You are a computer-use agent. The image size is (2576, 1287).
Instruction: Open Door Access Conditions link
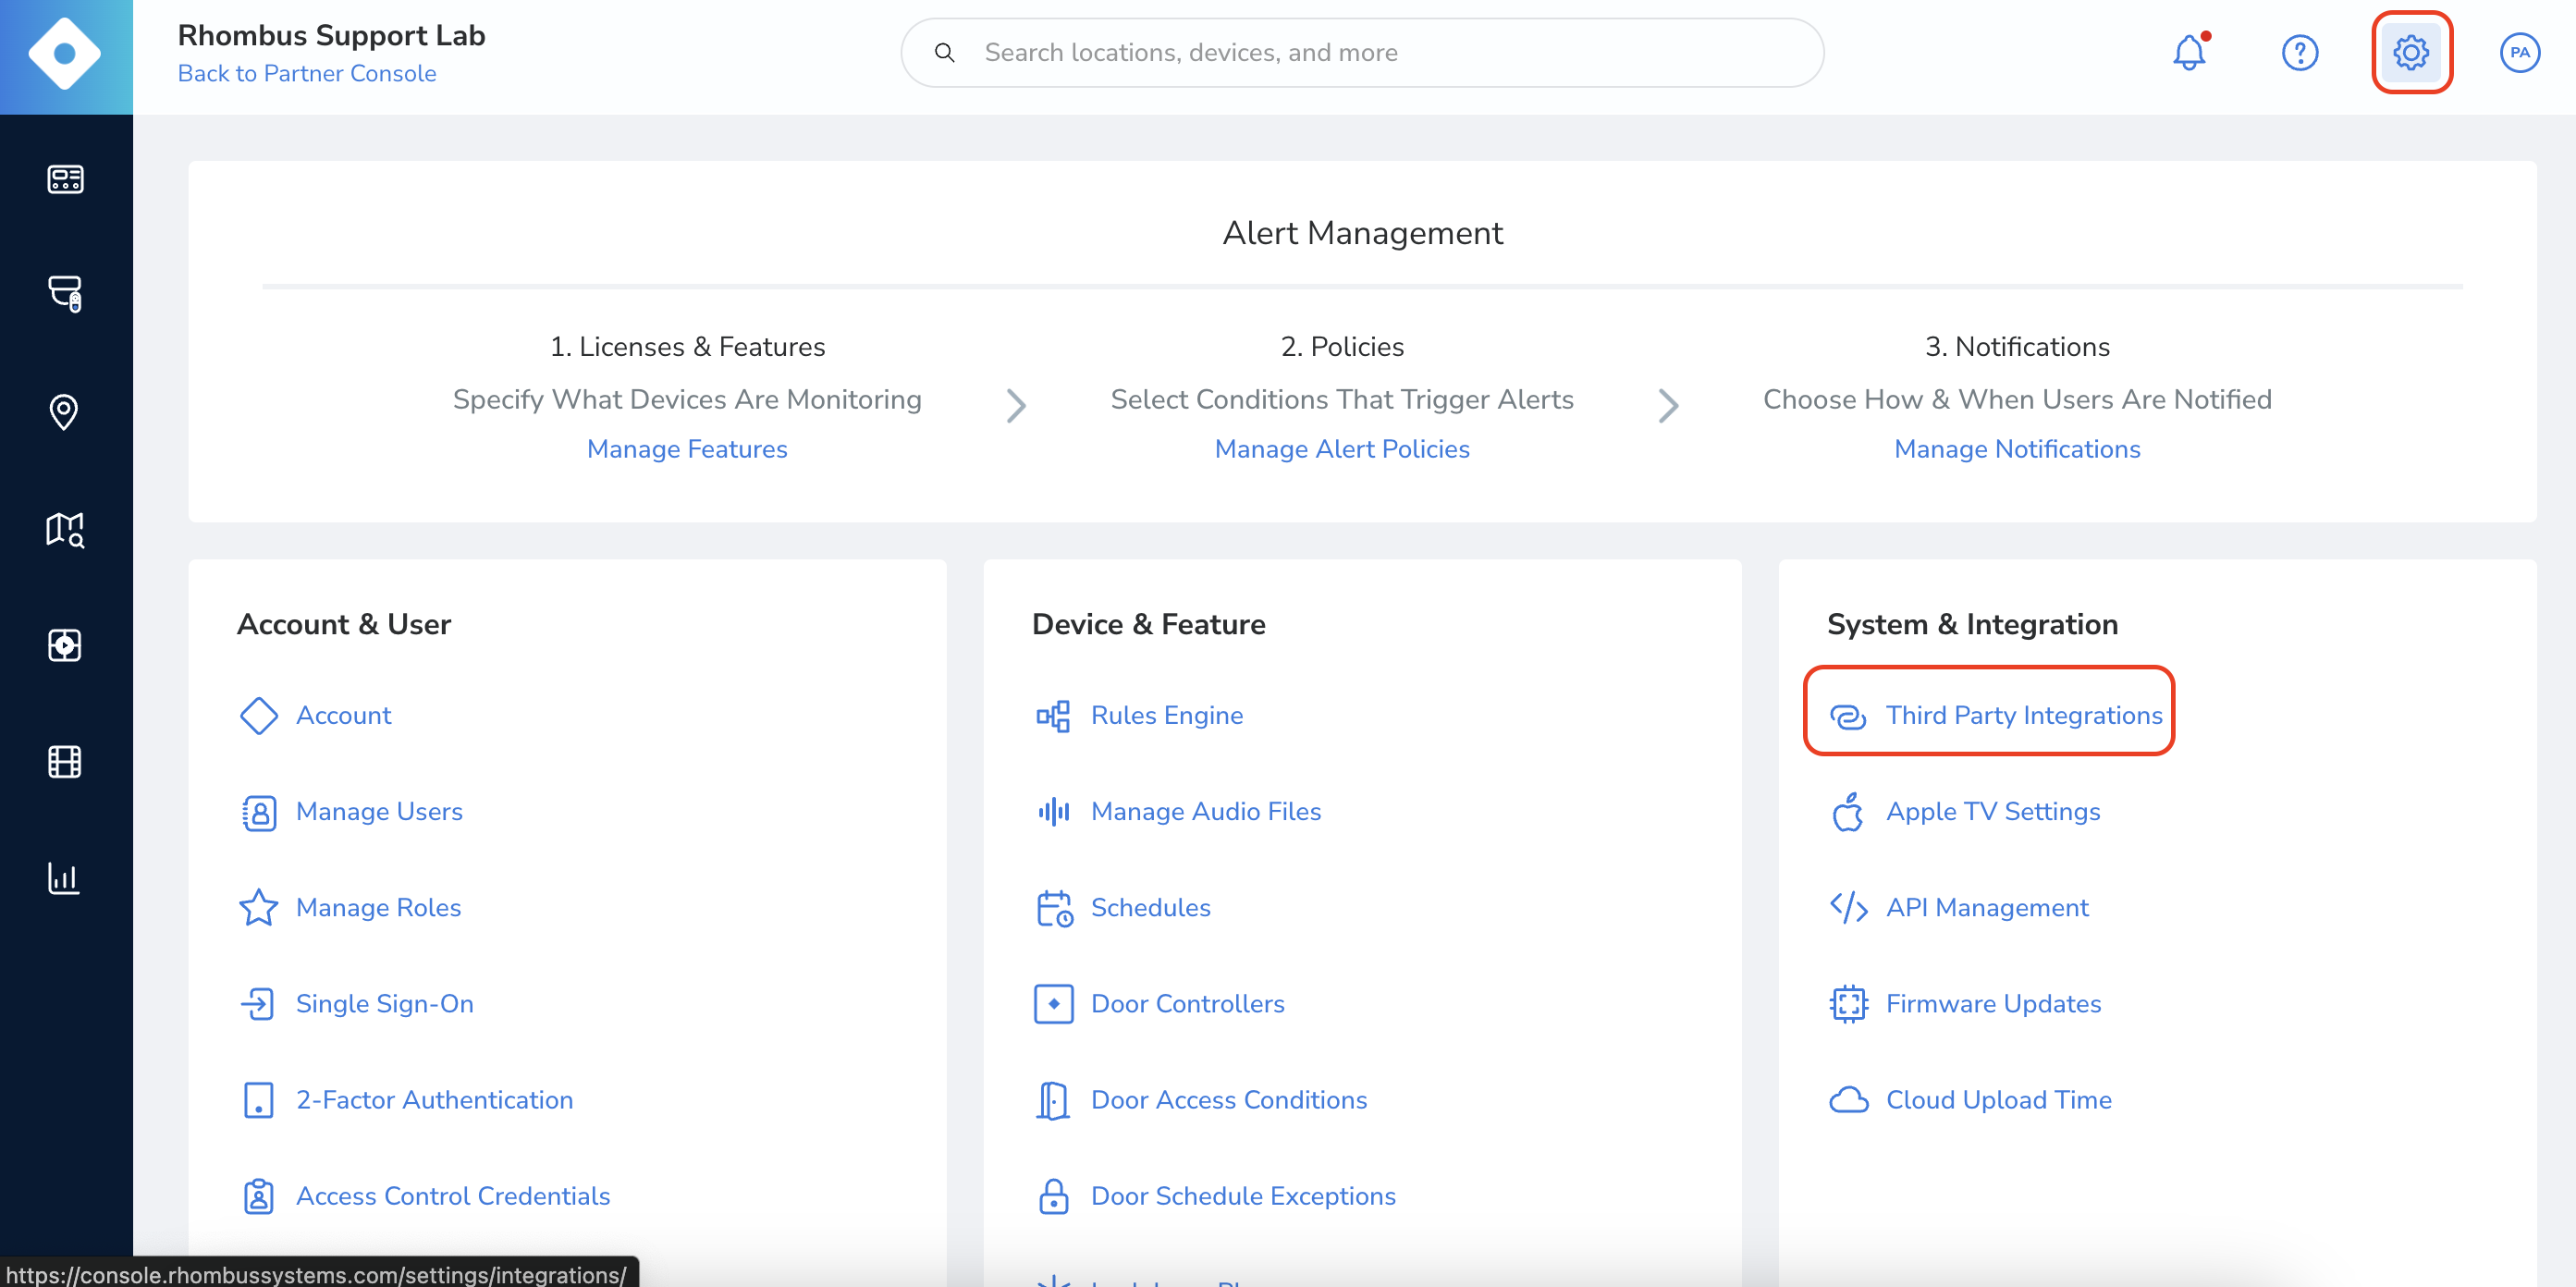1228,1100
